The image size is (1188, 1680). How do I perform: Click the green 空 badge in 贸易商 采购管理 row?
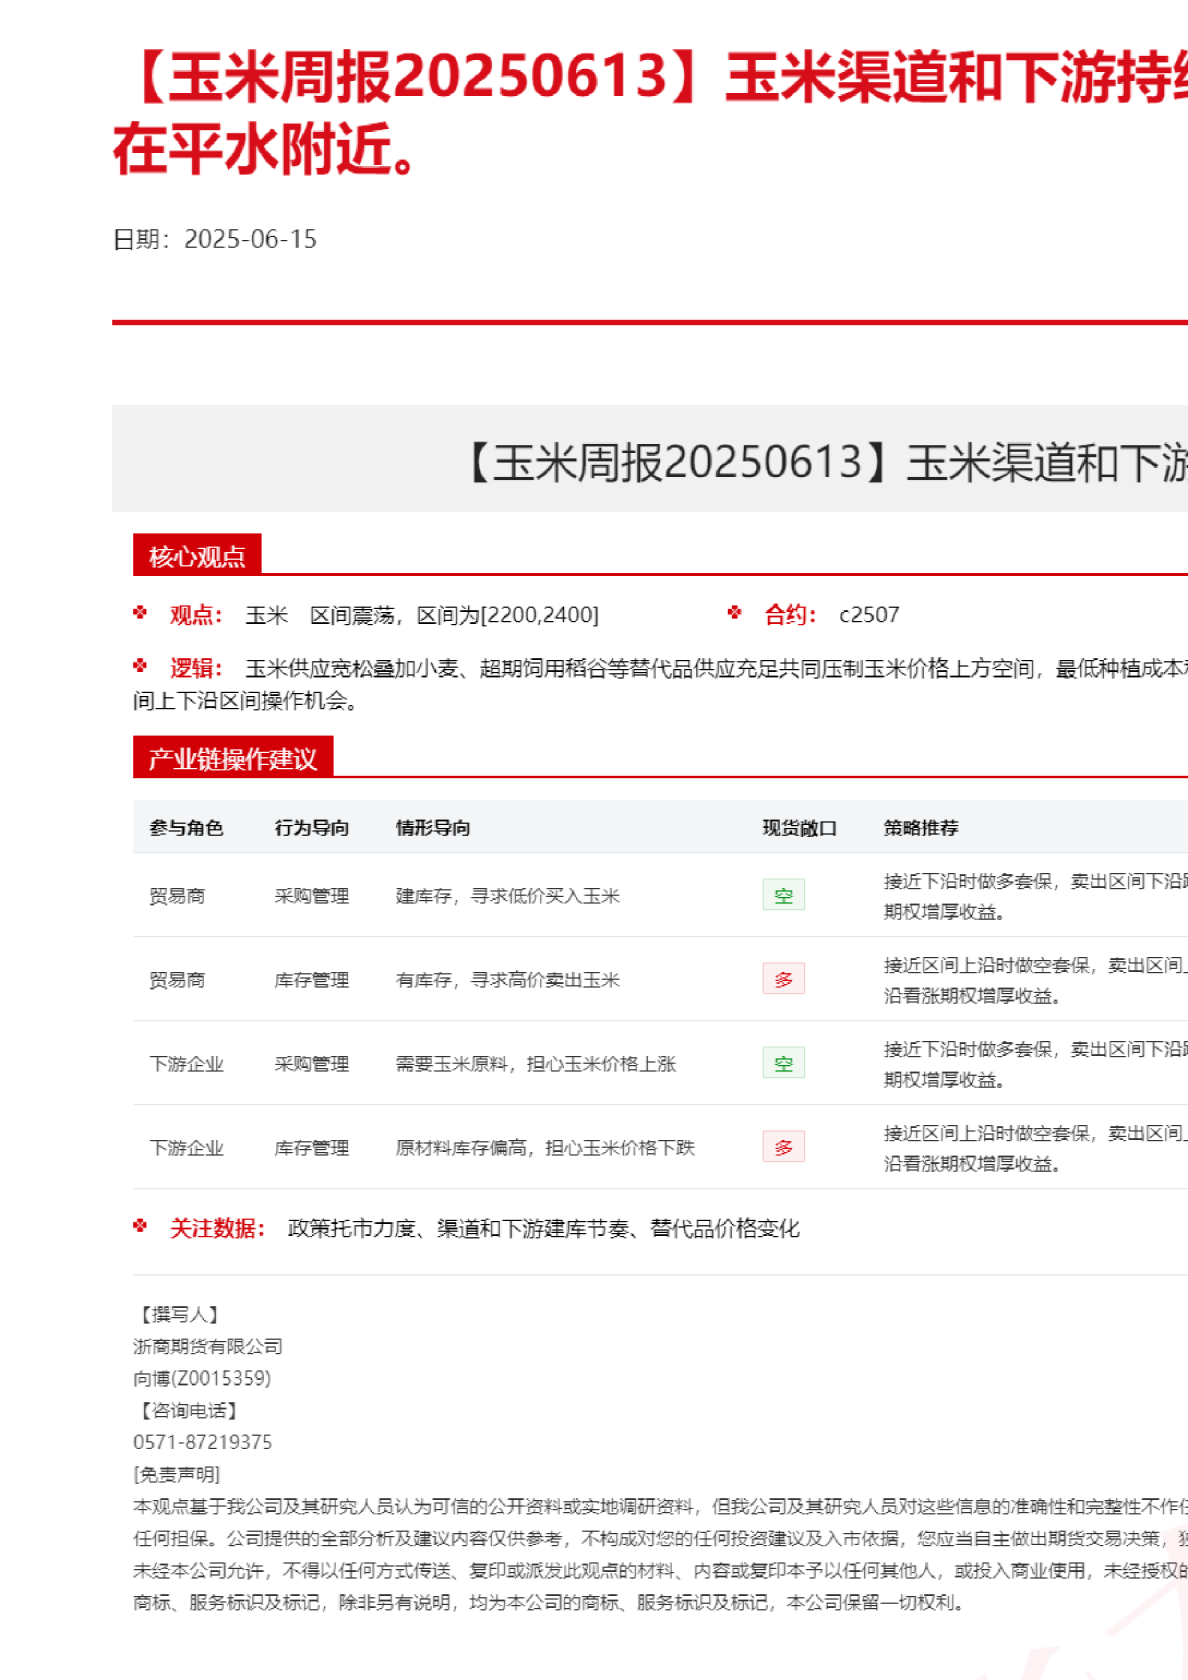(783, 895)
